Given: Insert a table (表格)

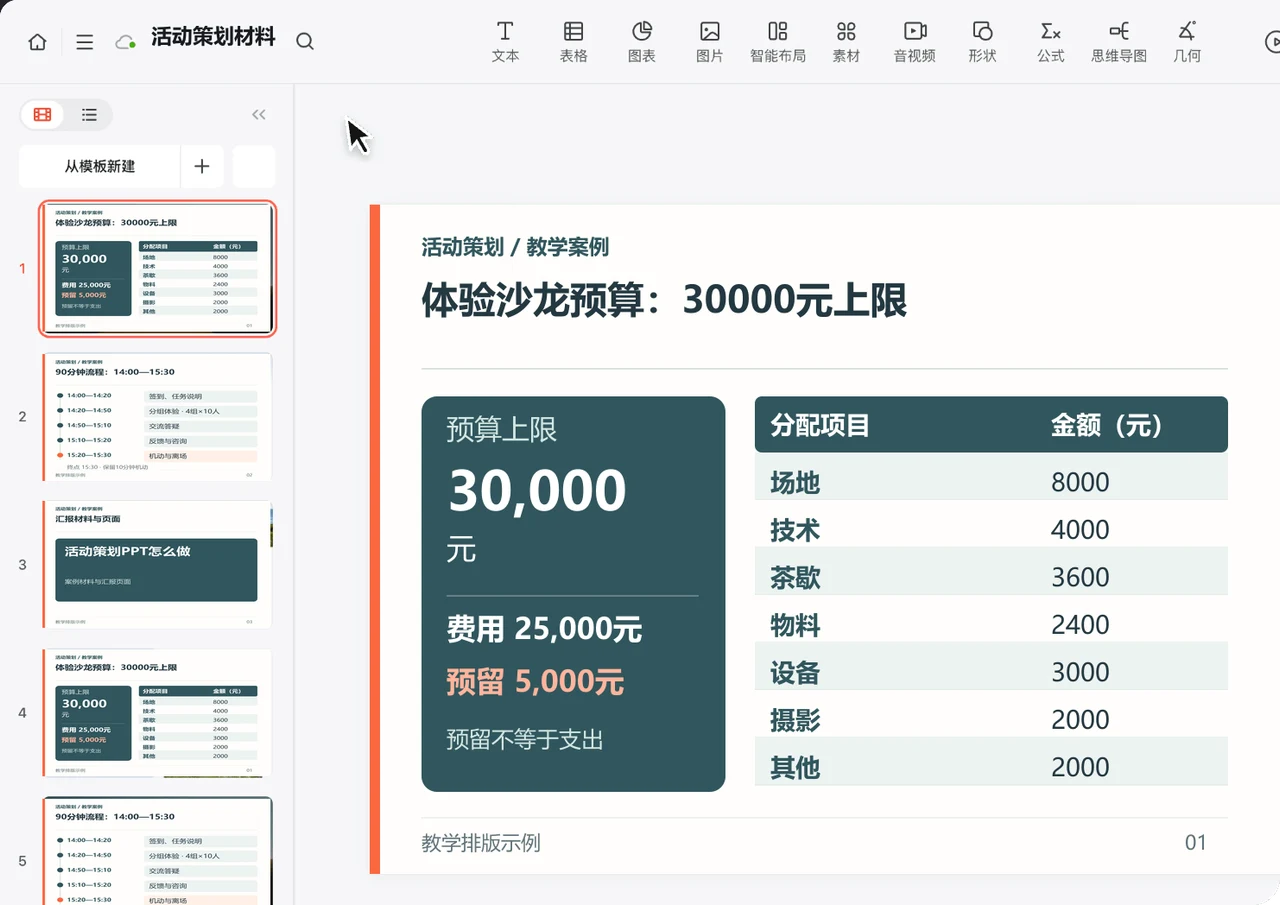Looking at the screenshot, I should click(574, 42).
